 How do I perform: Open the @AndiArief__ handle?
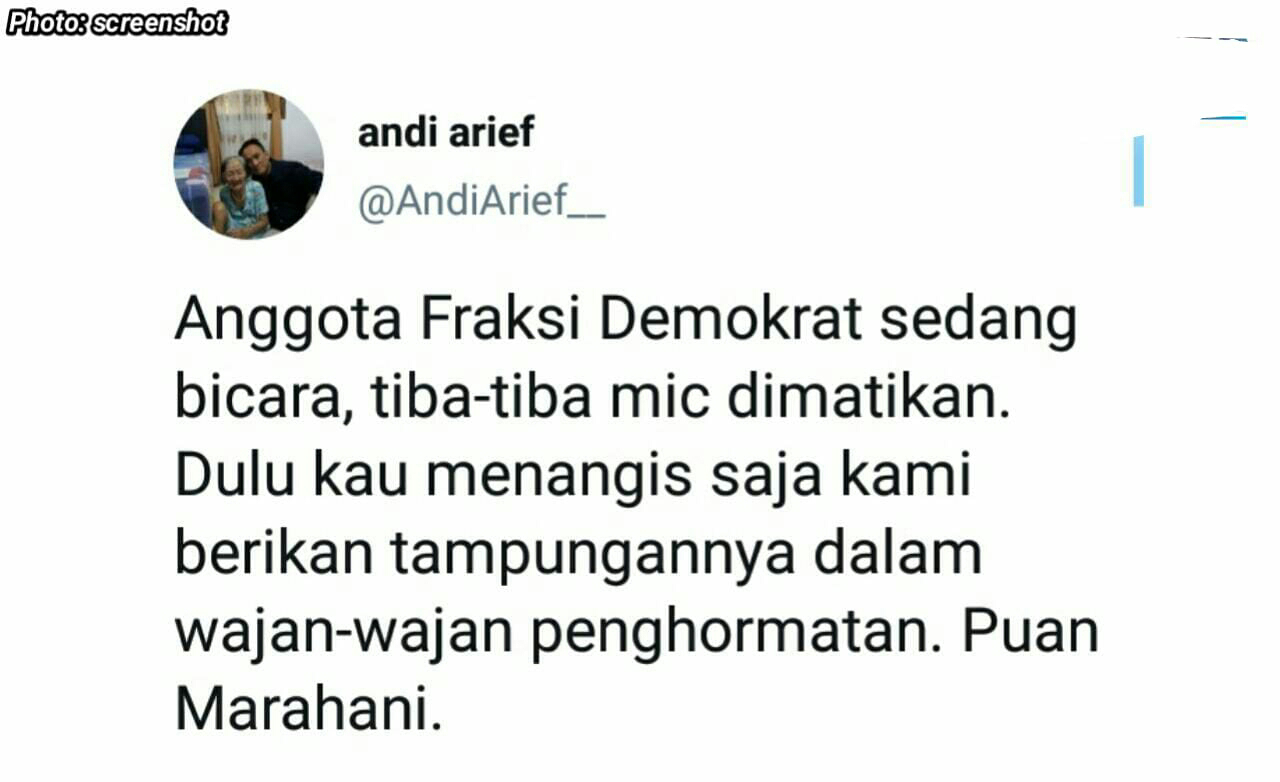(482, 203)
